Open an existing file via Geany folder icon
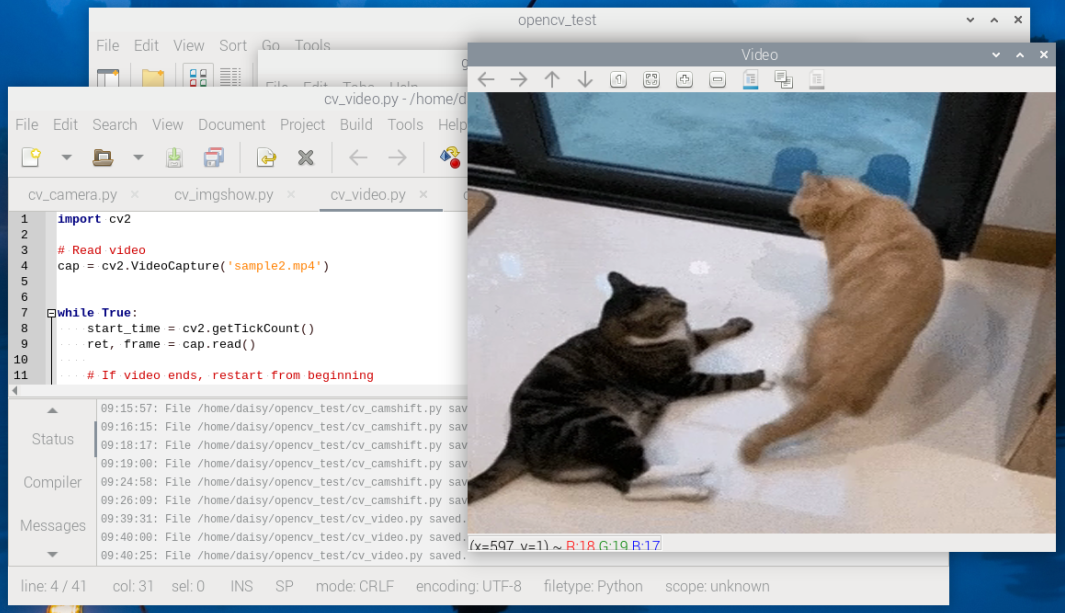This screenshot has width=1065, height=613. [x=103, y=157]
